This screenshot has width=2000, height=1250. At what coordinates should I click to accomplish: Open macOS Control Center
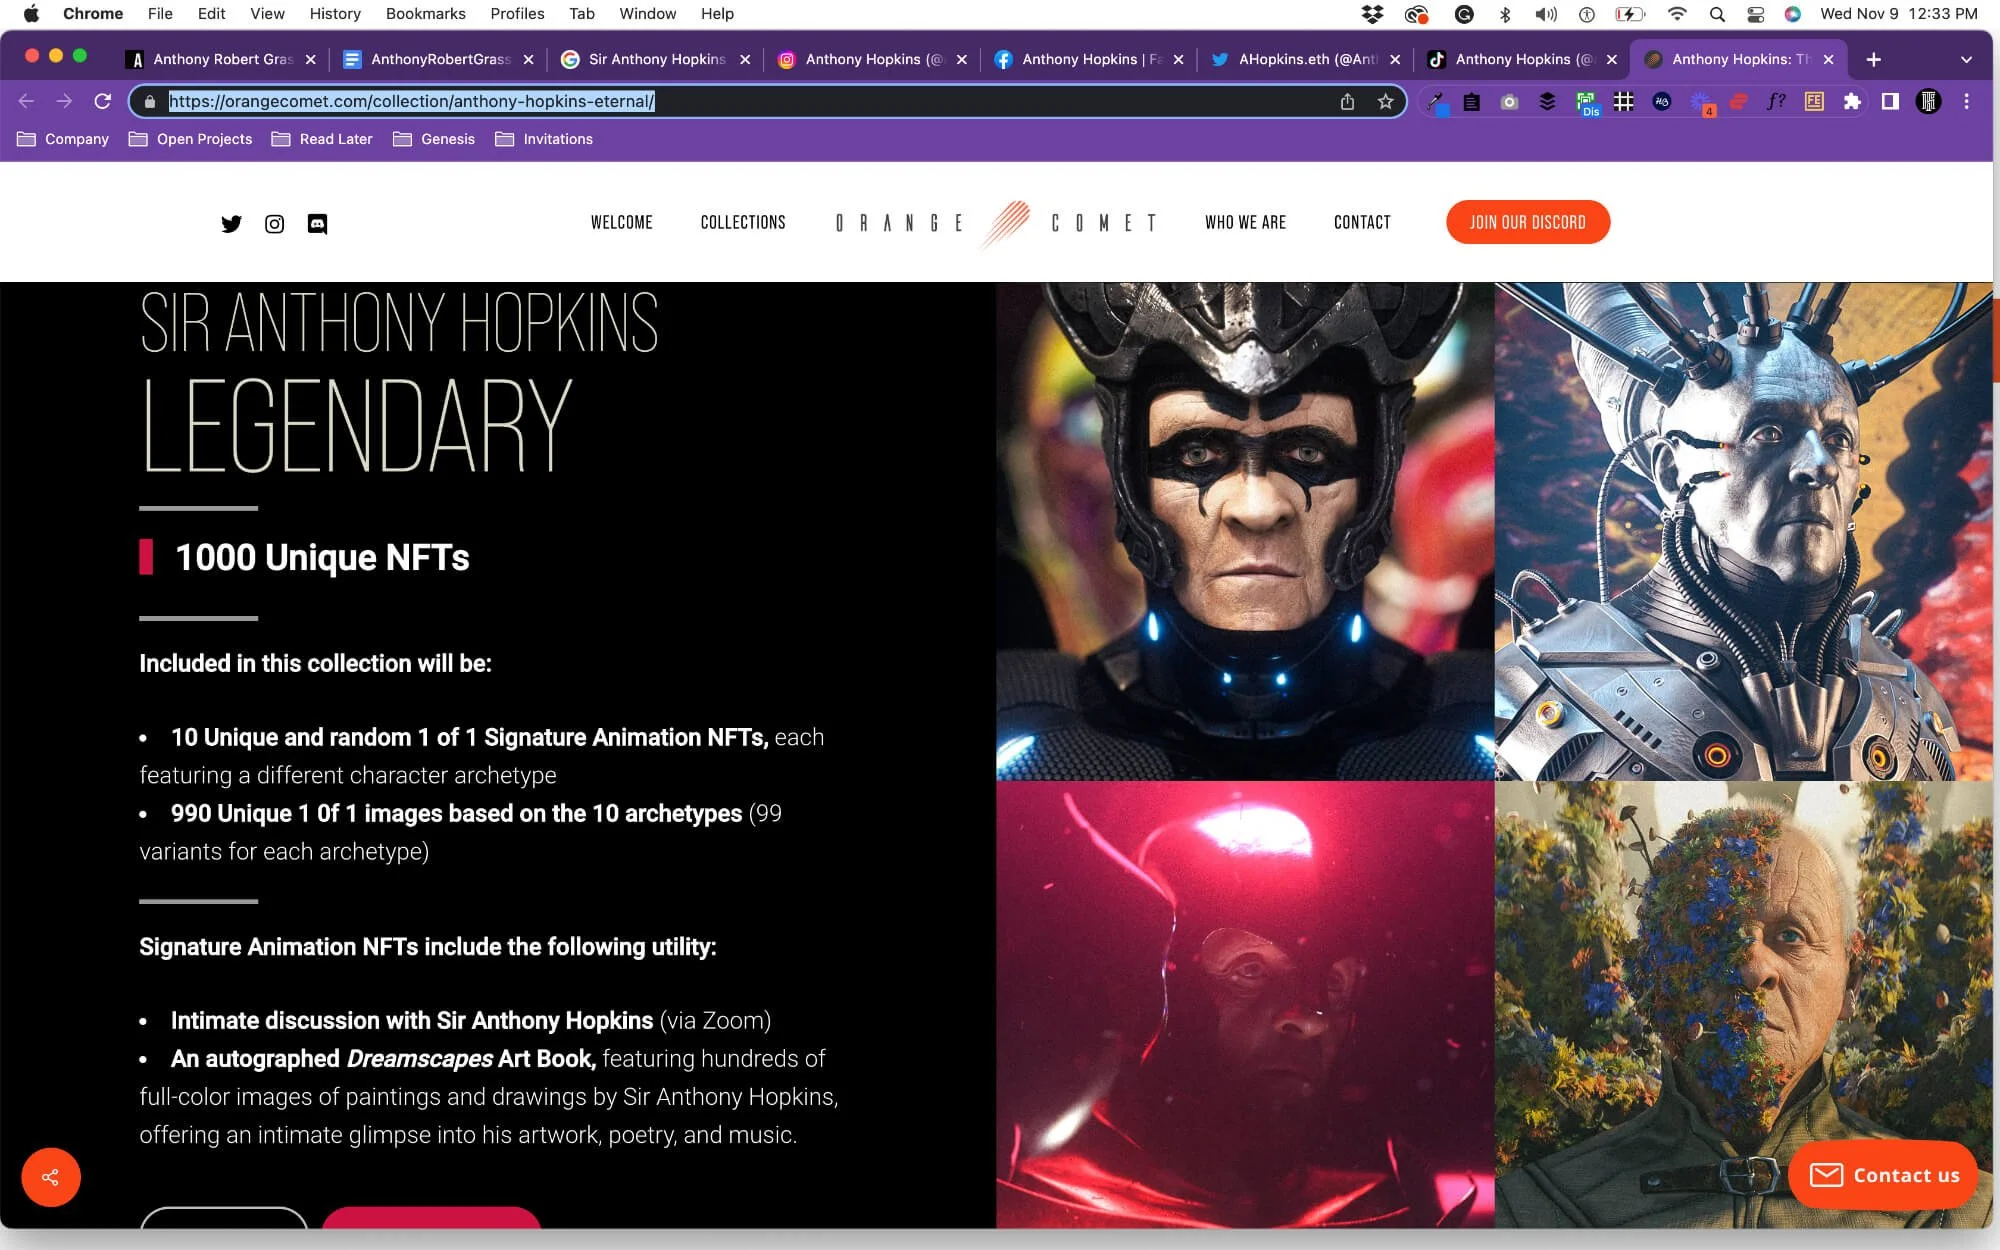[x=1755, y=14]
